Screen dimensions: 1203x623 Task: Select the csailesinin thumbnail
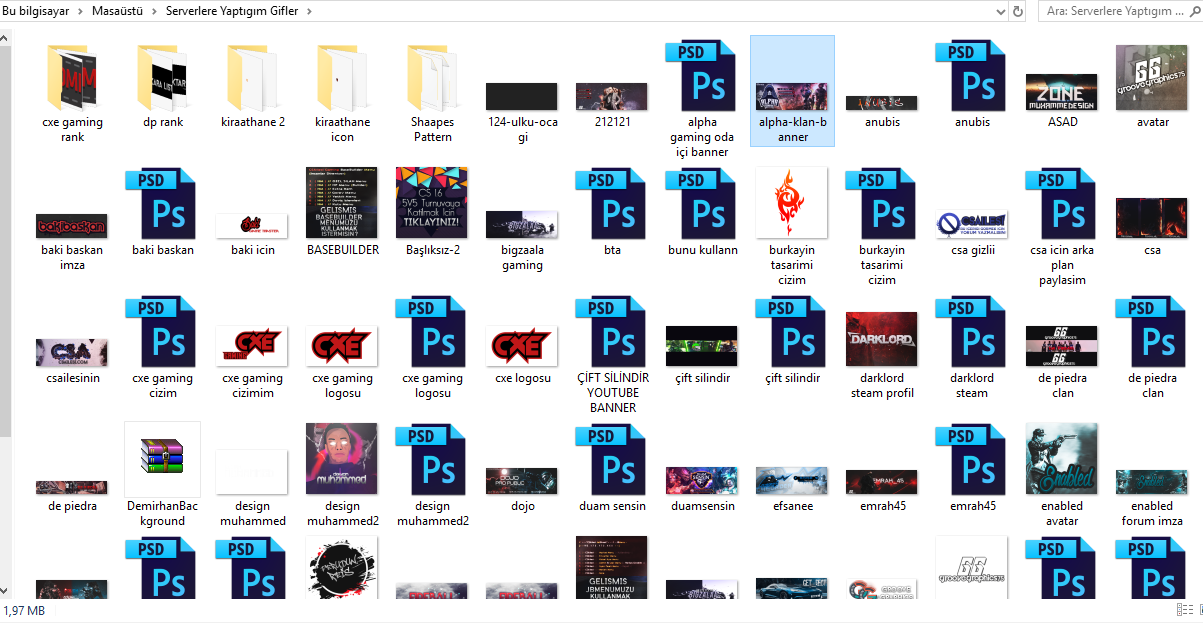coord(72,352)
